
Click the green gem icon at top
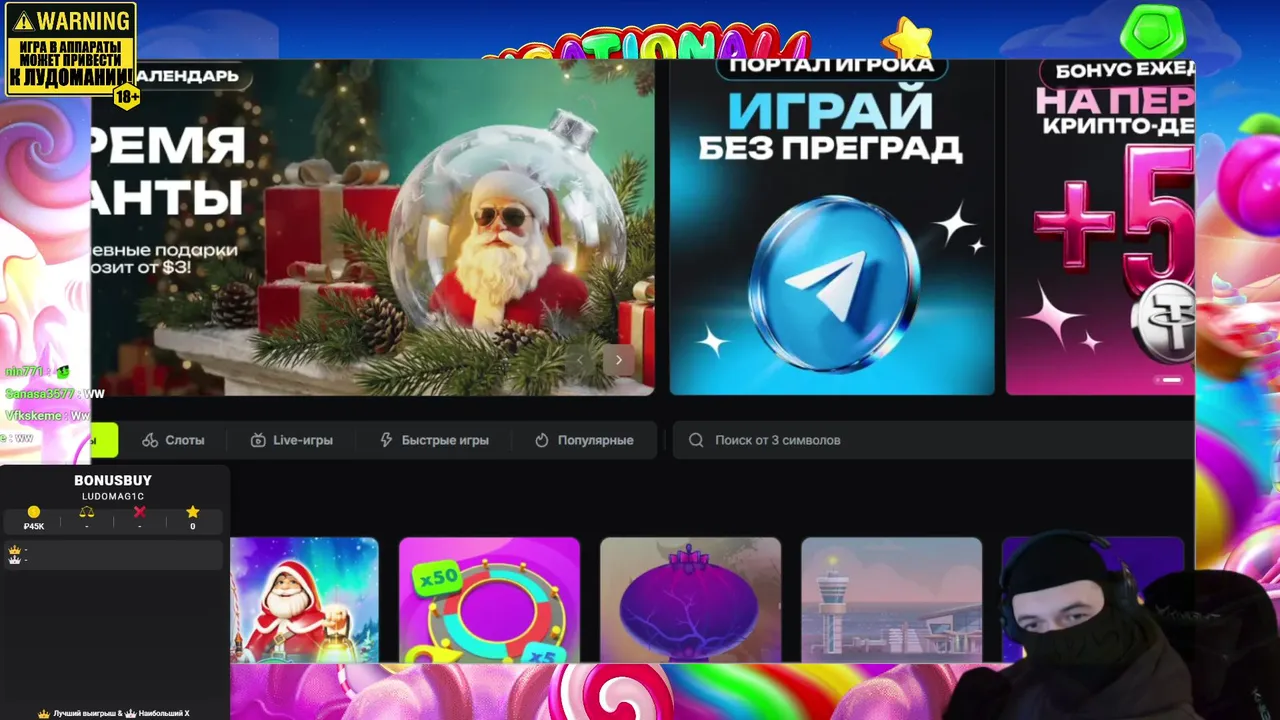coord(1152,30)
